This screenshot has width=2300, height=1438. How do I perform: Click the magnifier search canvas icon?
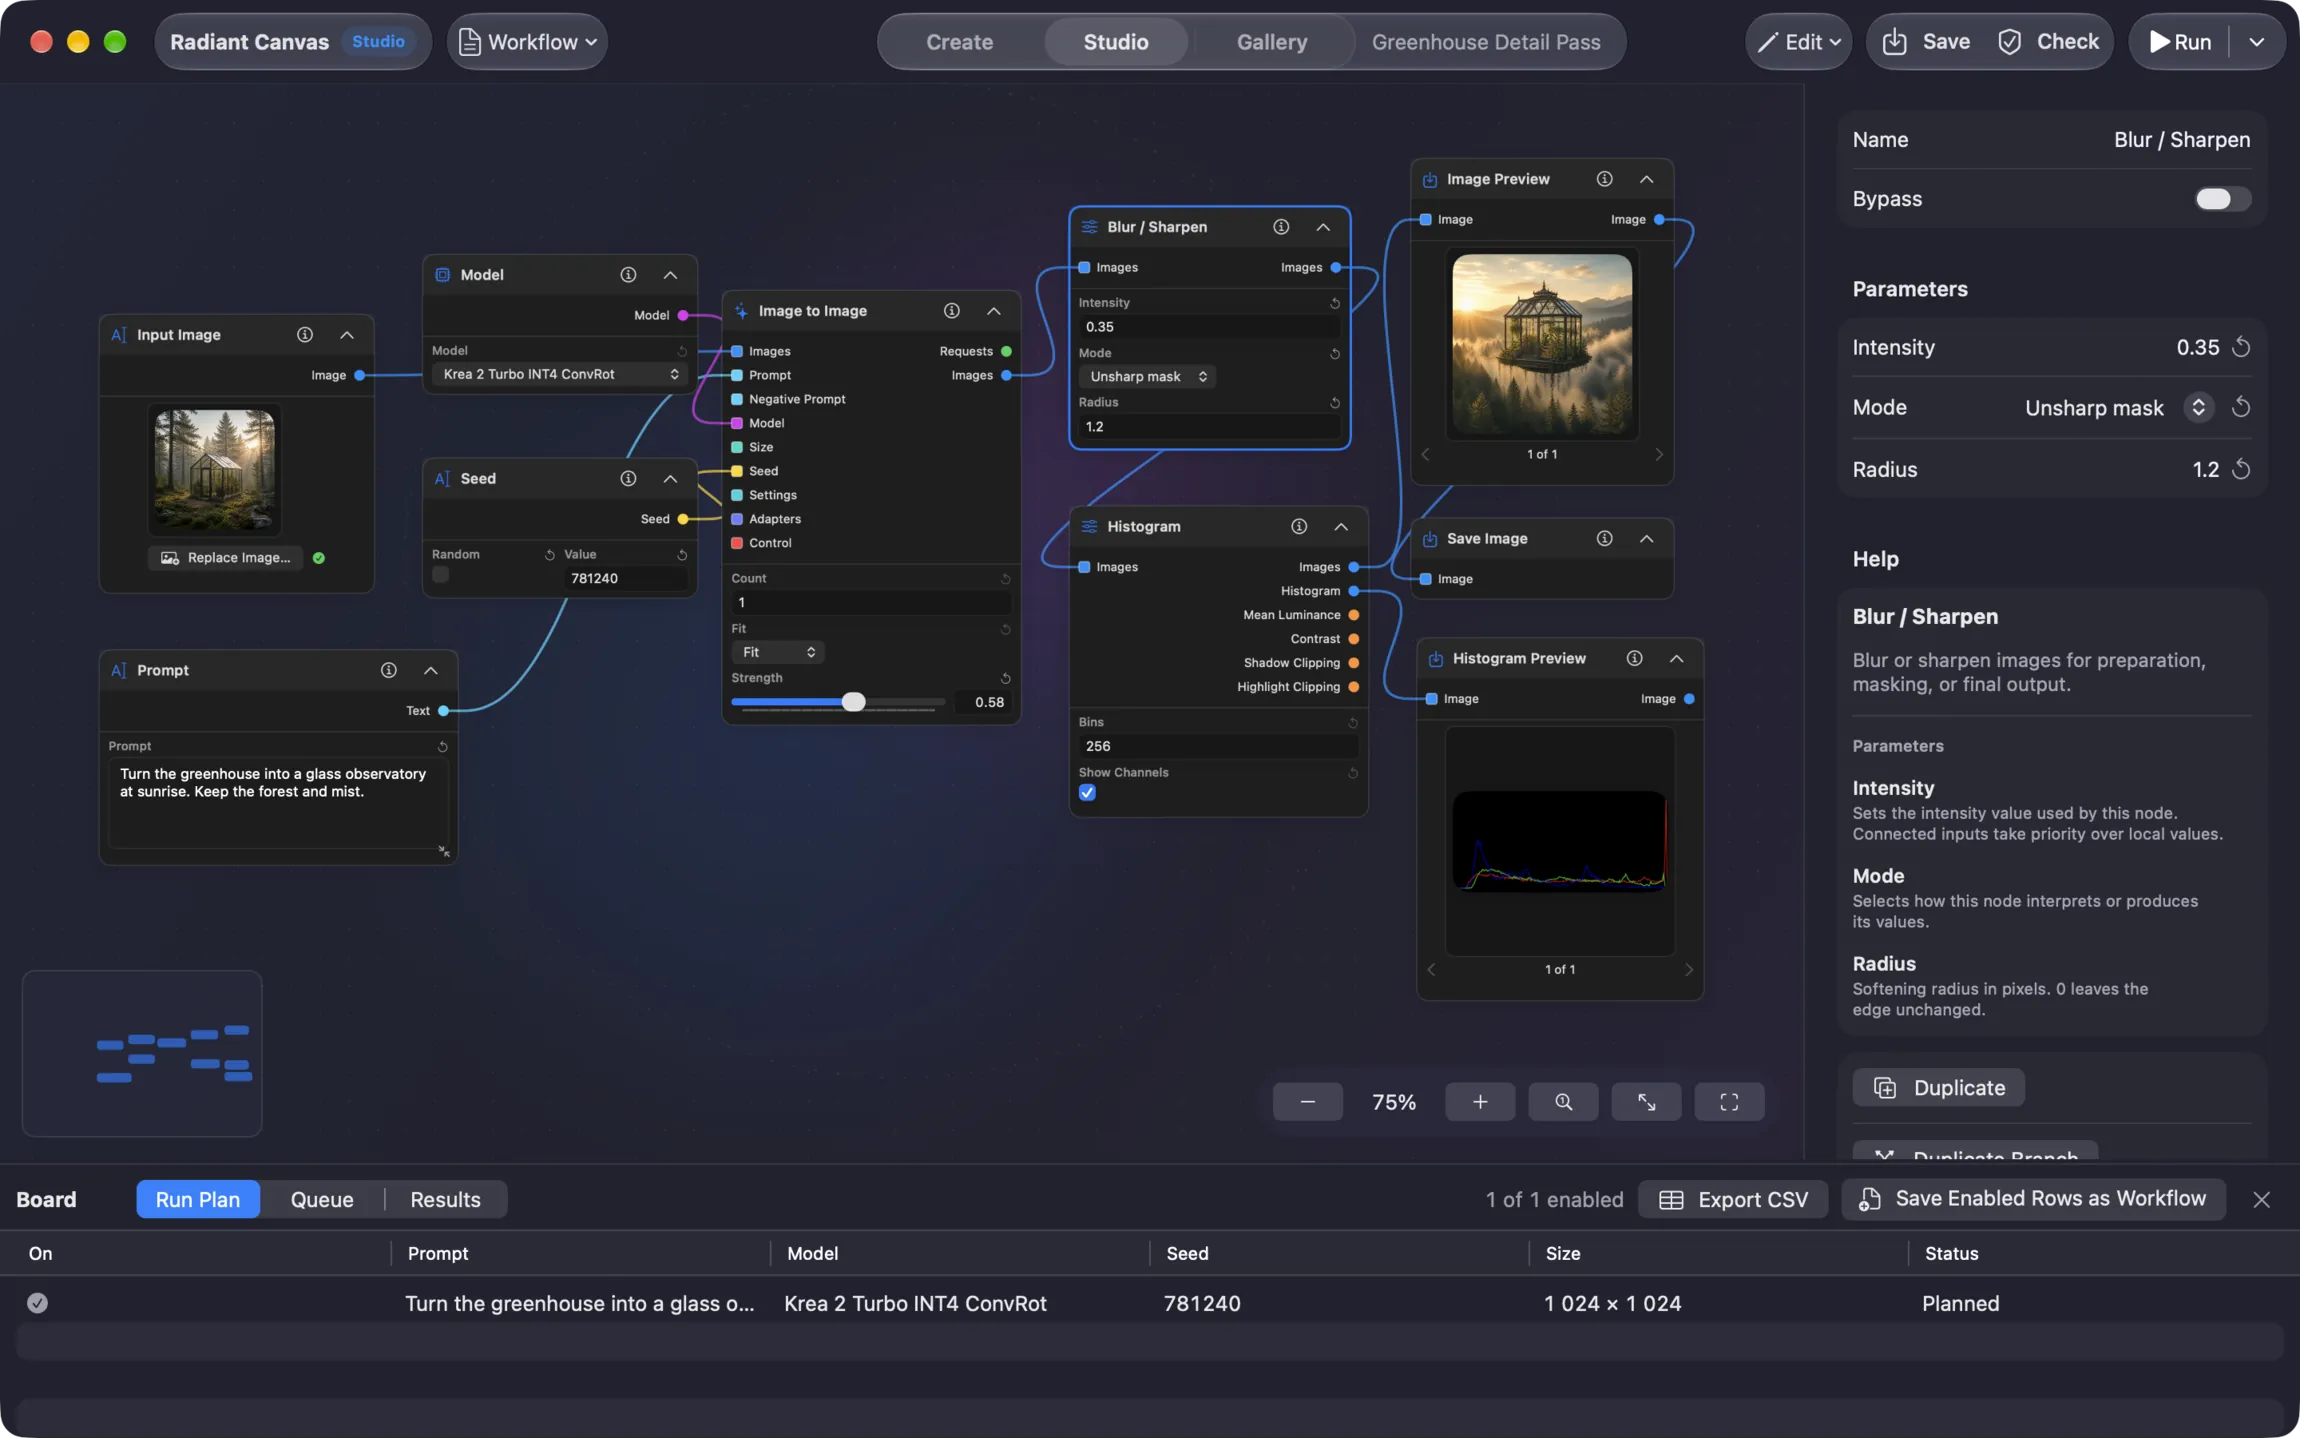pos(1563,1102)
